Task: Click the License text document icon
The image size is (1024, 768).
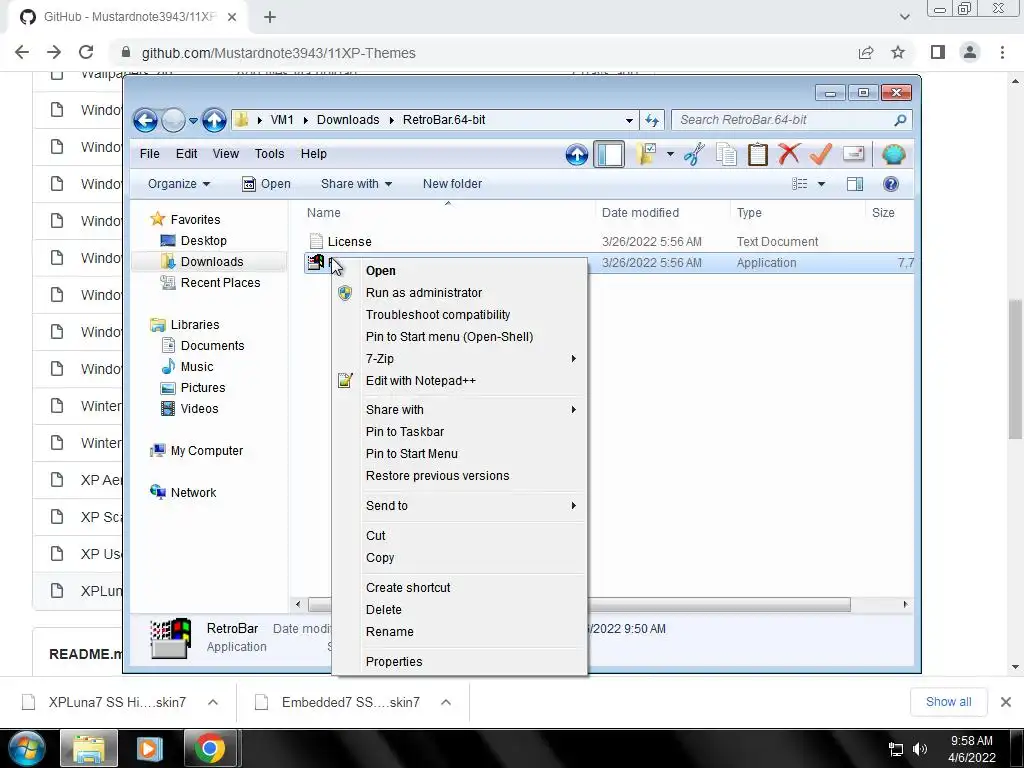Action: coord(316,242)
